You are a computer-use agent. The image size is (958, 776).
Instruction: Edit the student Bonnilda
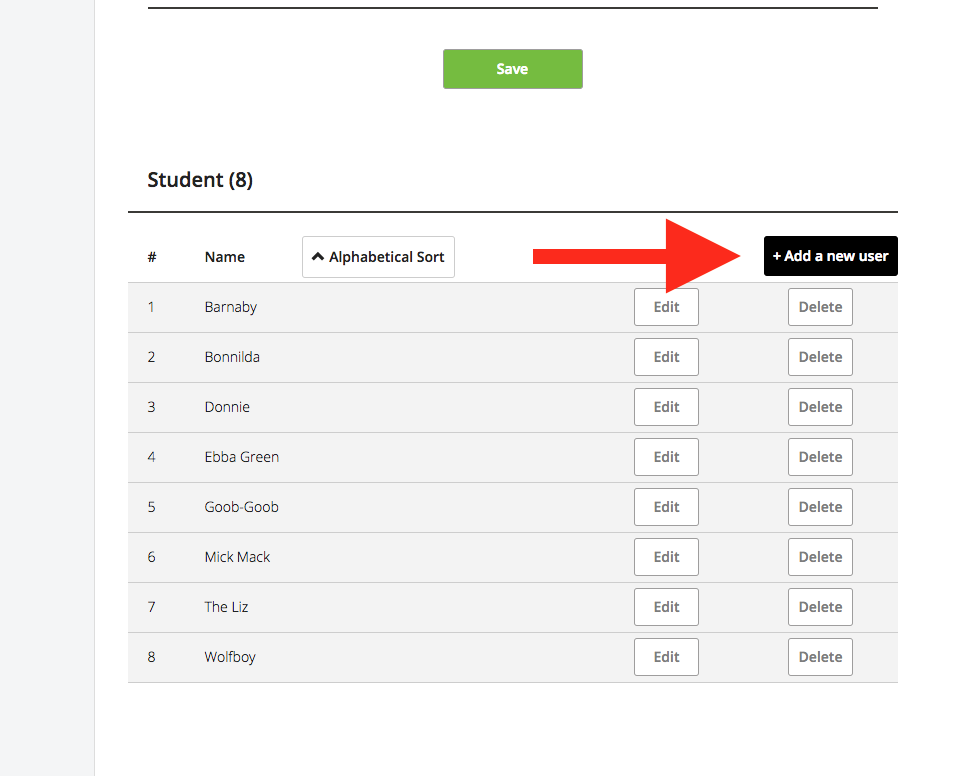666,357
